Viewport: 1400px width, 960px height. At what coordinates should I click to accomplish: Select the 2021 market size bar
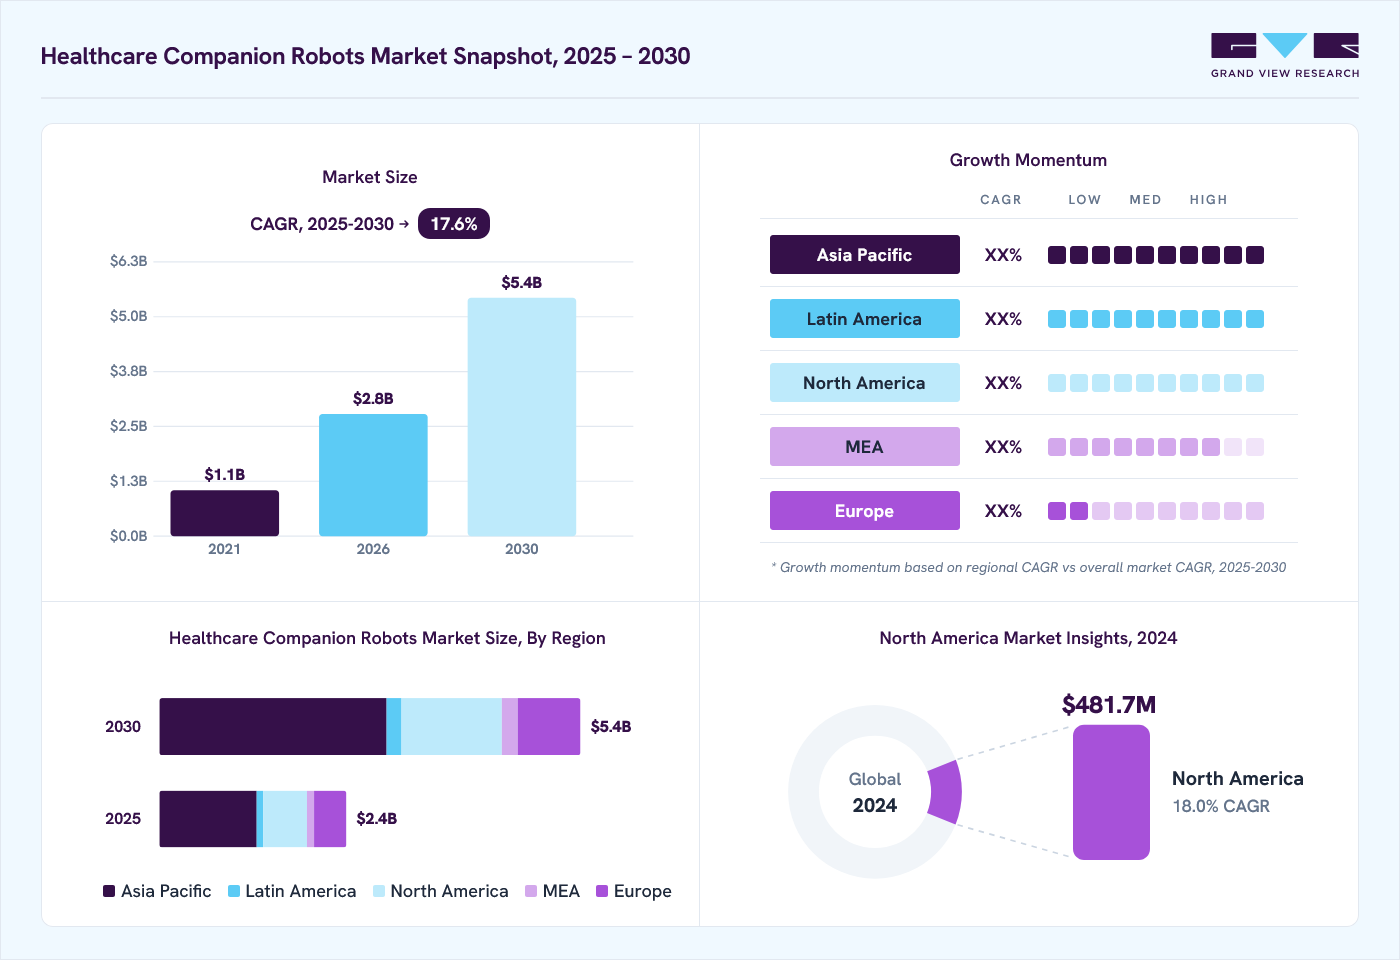pyautogui.click(x=224, y=513)
